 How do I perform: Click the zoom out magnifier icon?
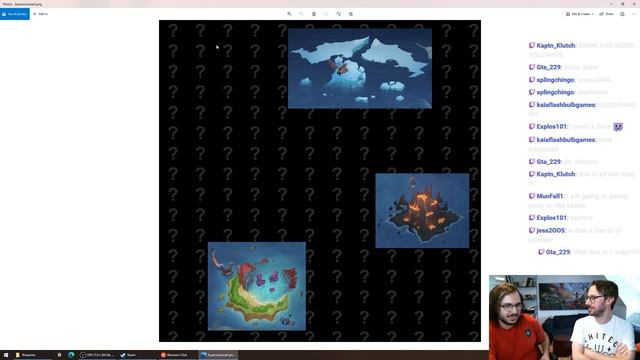302,14
